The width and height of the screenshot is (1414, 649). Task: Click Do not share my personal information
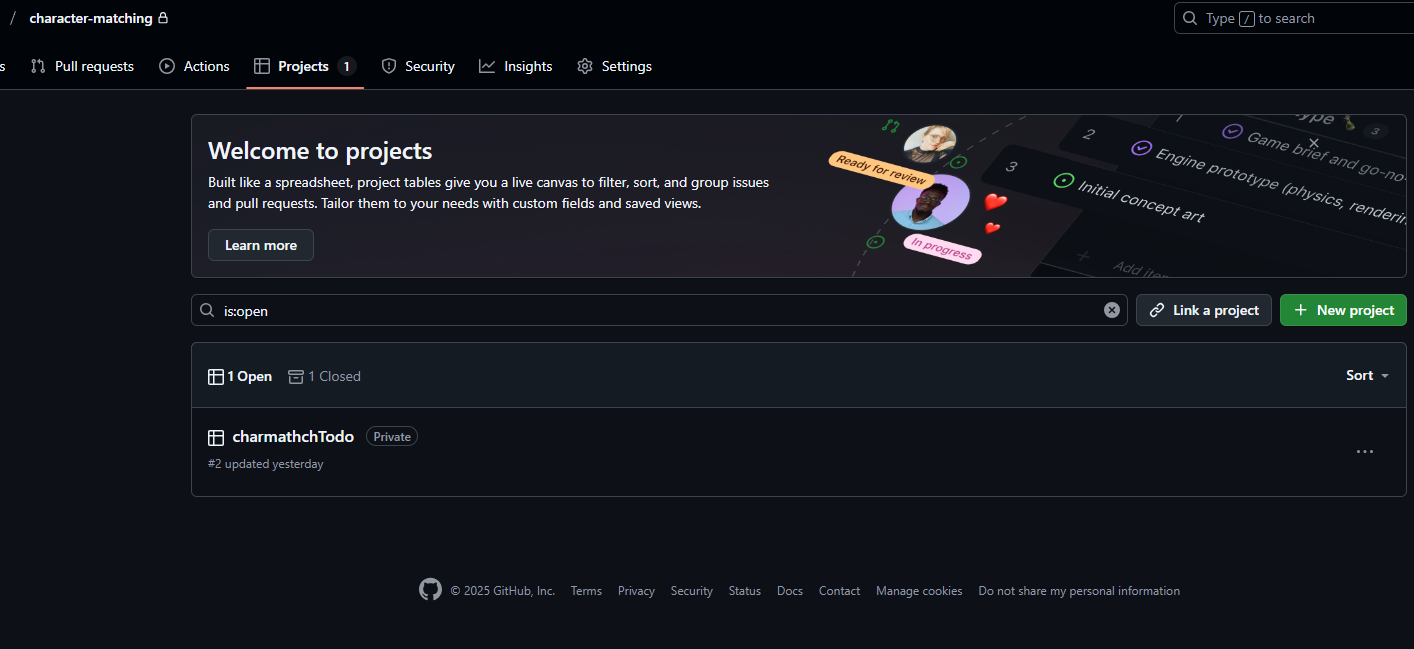coord(1079,591)
